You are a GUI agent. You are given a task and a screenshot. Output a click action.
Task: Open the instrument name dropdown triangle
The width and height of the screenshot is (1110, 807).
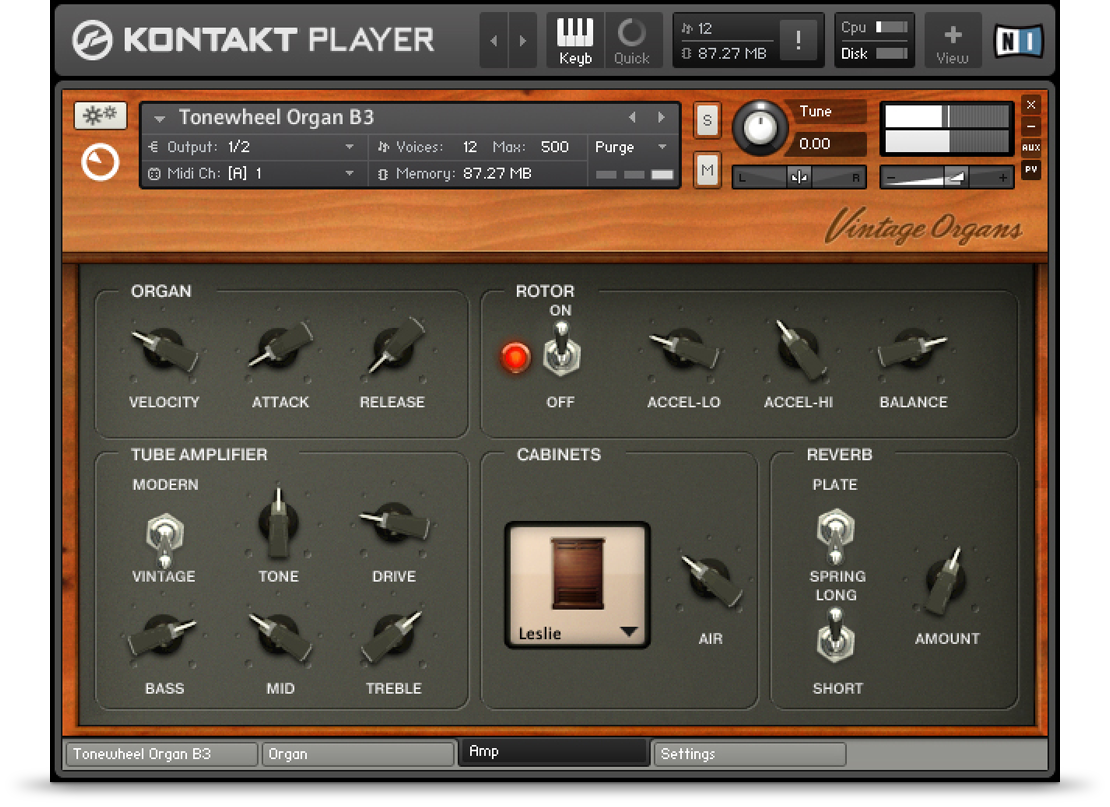coord(159,118)
